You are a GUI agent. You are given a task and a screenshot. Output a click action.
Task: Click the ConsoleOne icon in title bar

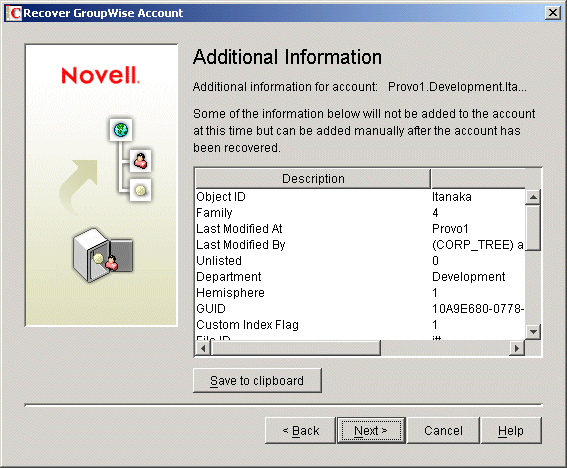click(x=14, y=13)
